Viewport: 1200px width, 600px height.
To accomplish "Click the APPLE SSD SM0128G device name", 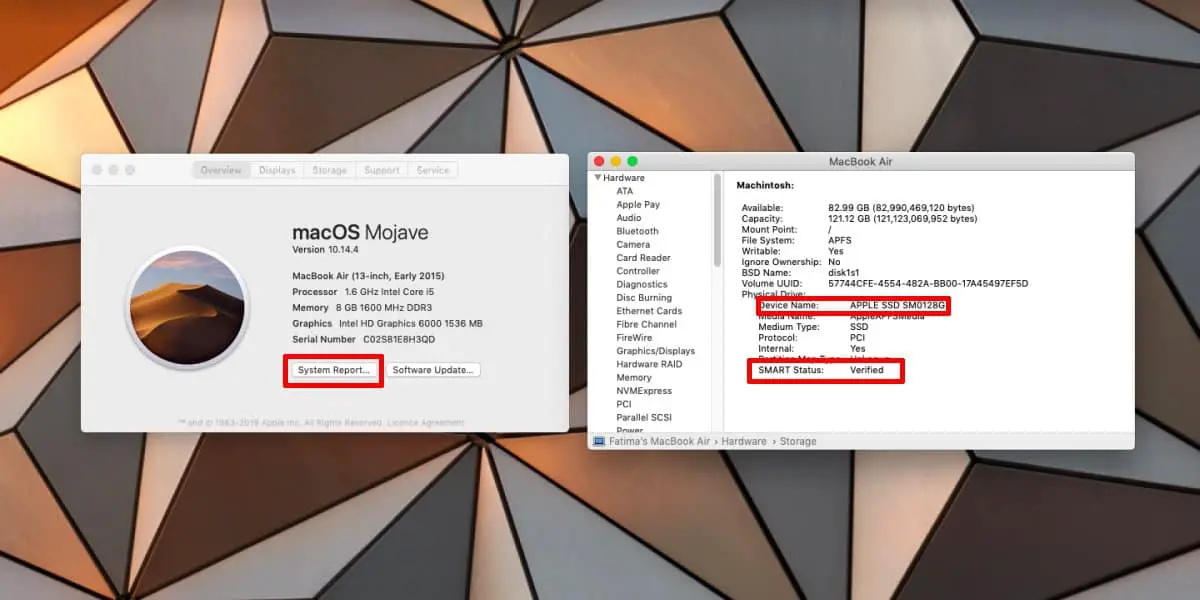I will 898,305.
